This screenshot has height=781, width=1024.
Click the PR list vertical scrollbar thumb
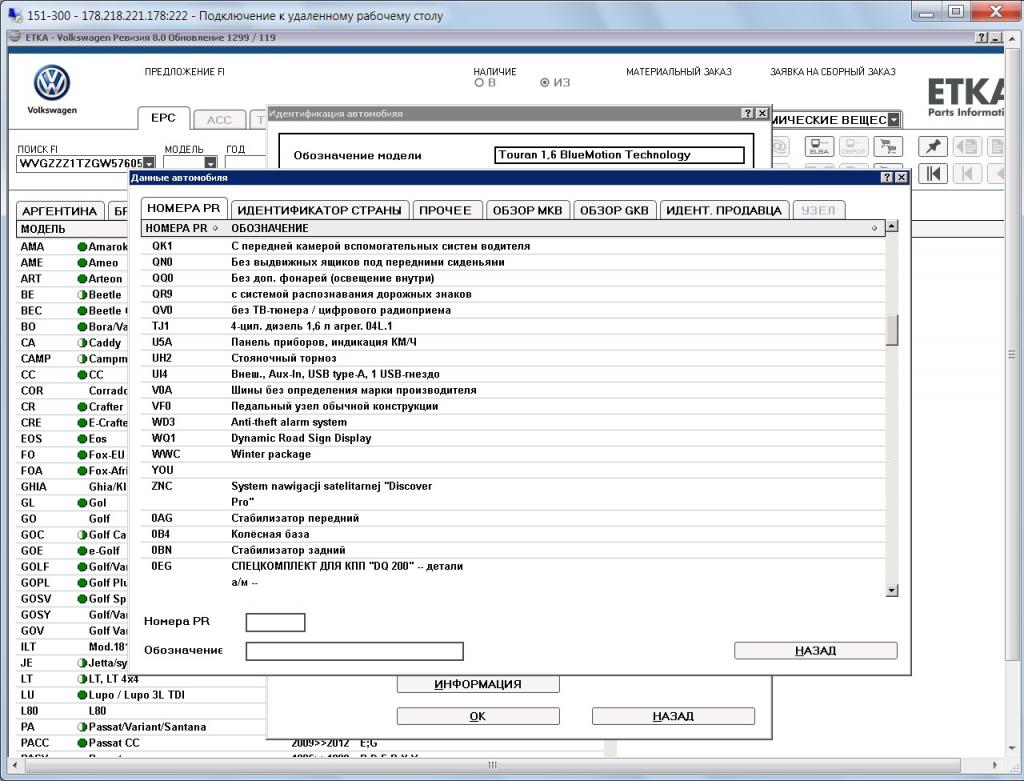pos(891,330)
